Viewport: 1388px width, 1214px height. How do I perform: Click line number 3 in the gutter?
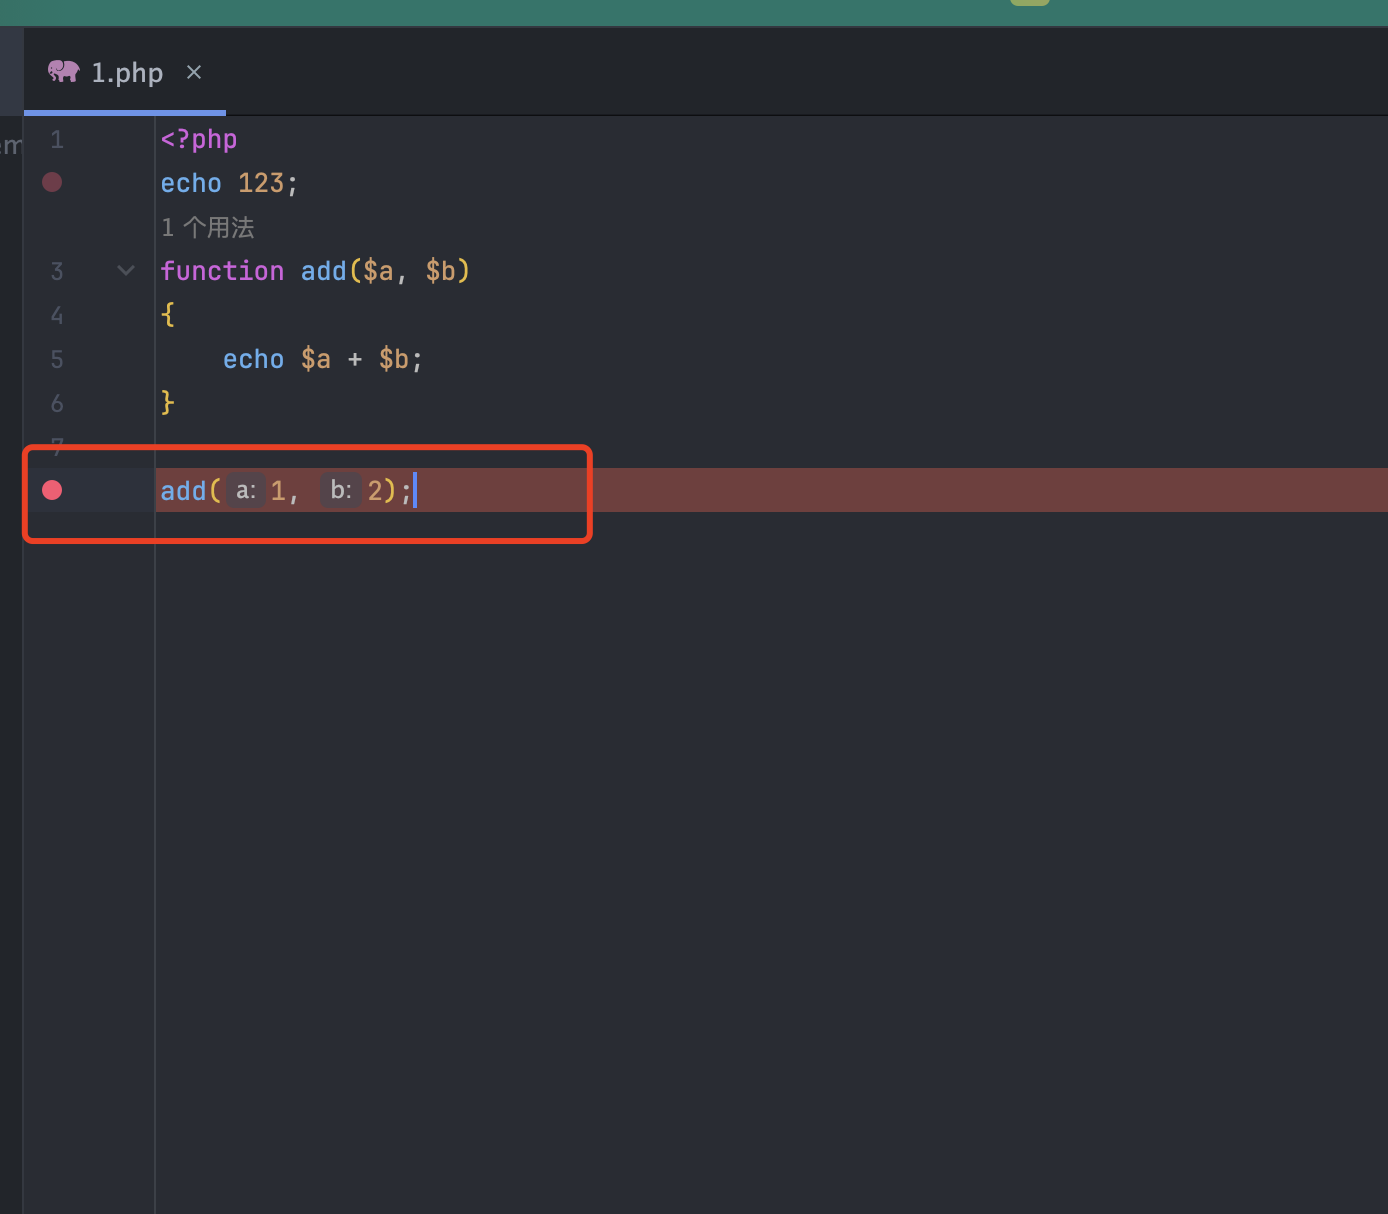point(57,272)
